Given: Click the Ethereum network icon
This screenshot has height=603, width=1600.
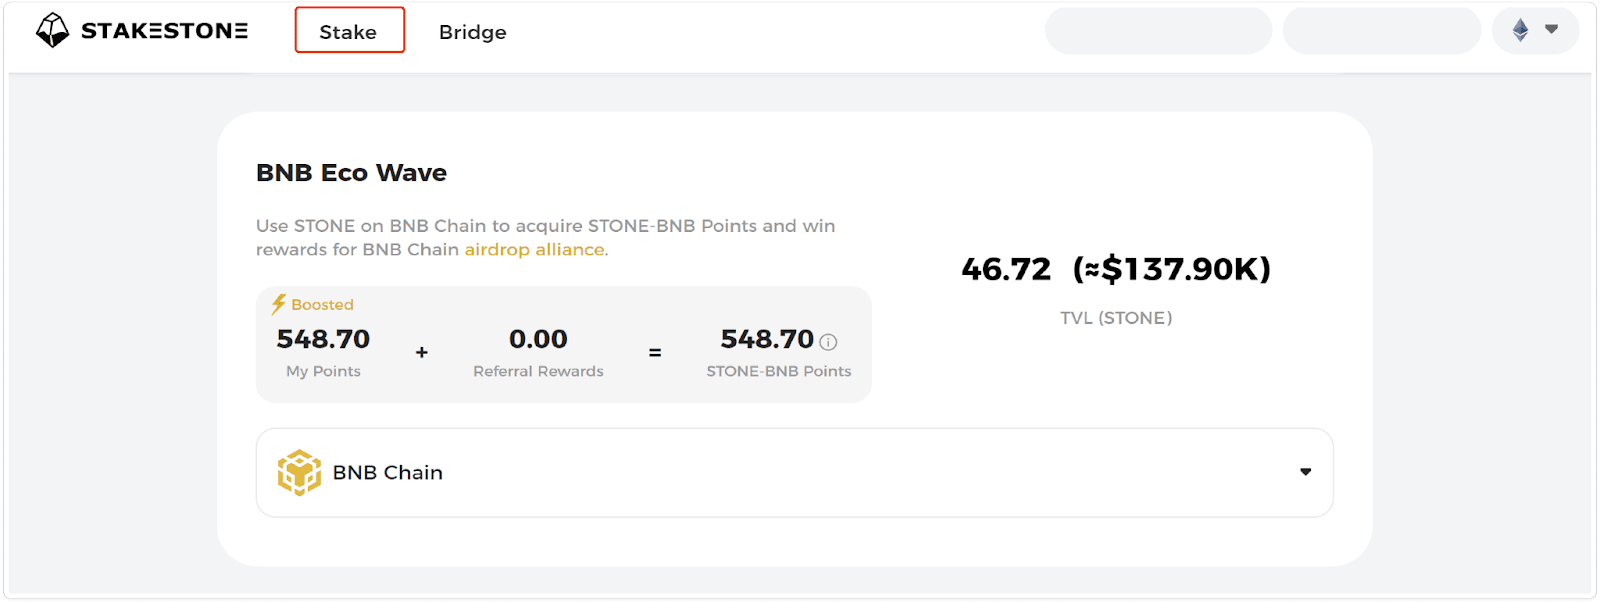Looking at the screenshot, I should pyautogui.click(x=1520, y=30).
